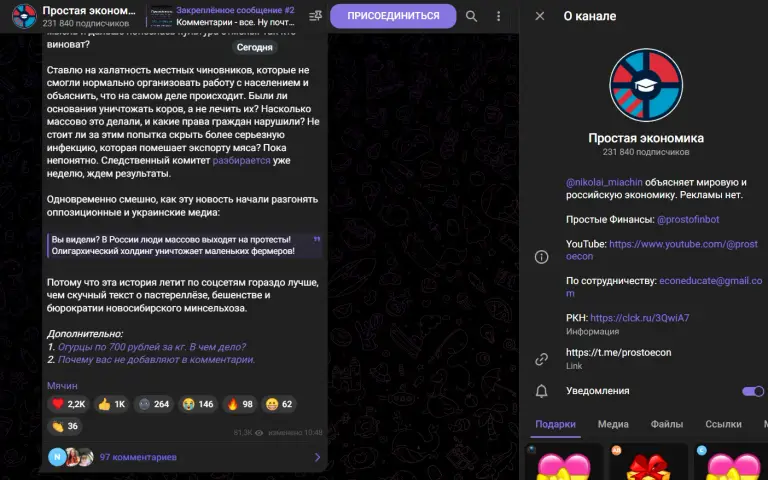The width and height of the screenshot is (768, 480).
Task: React with the heart 2,2K reaction
Action: click(69, 404)
